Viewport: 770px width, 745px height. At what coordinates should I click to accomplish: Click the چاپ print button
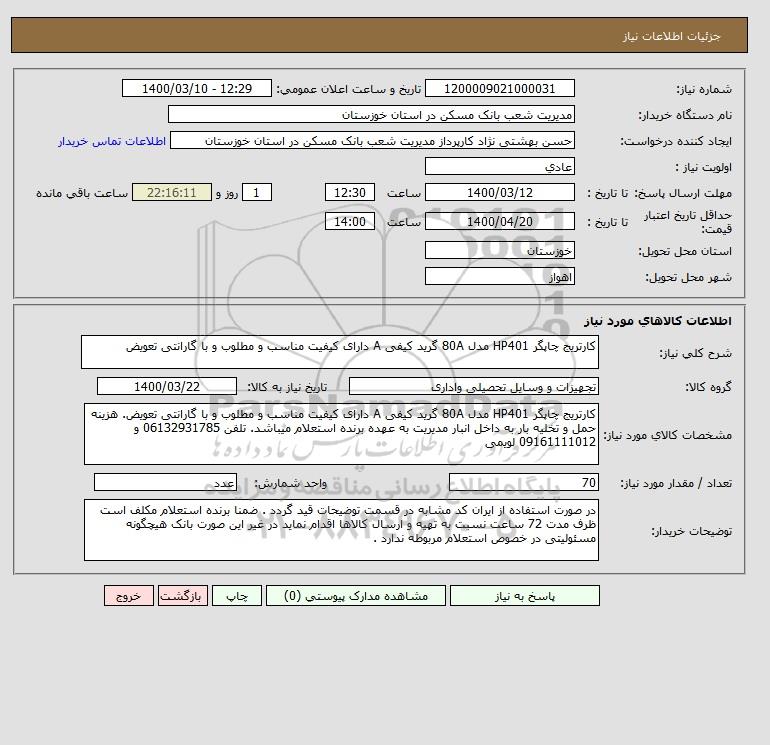pos(237,596)
